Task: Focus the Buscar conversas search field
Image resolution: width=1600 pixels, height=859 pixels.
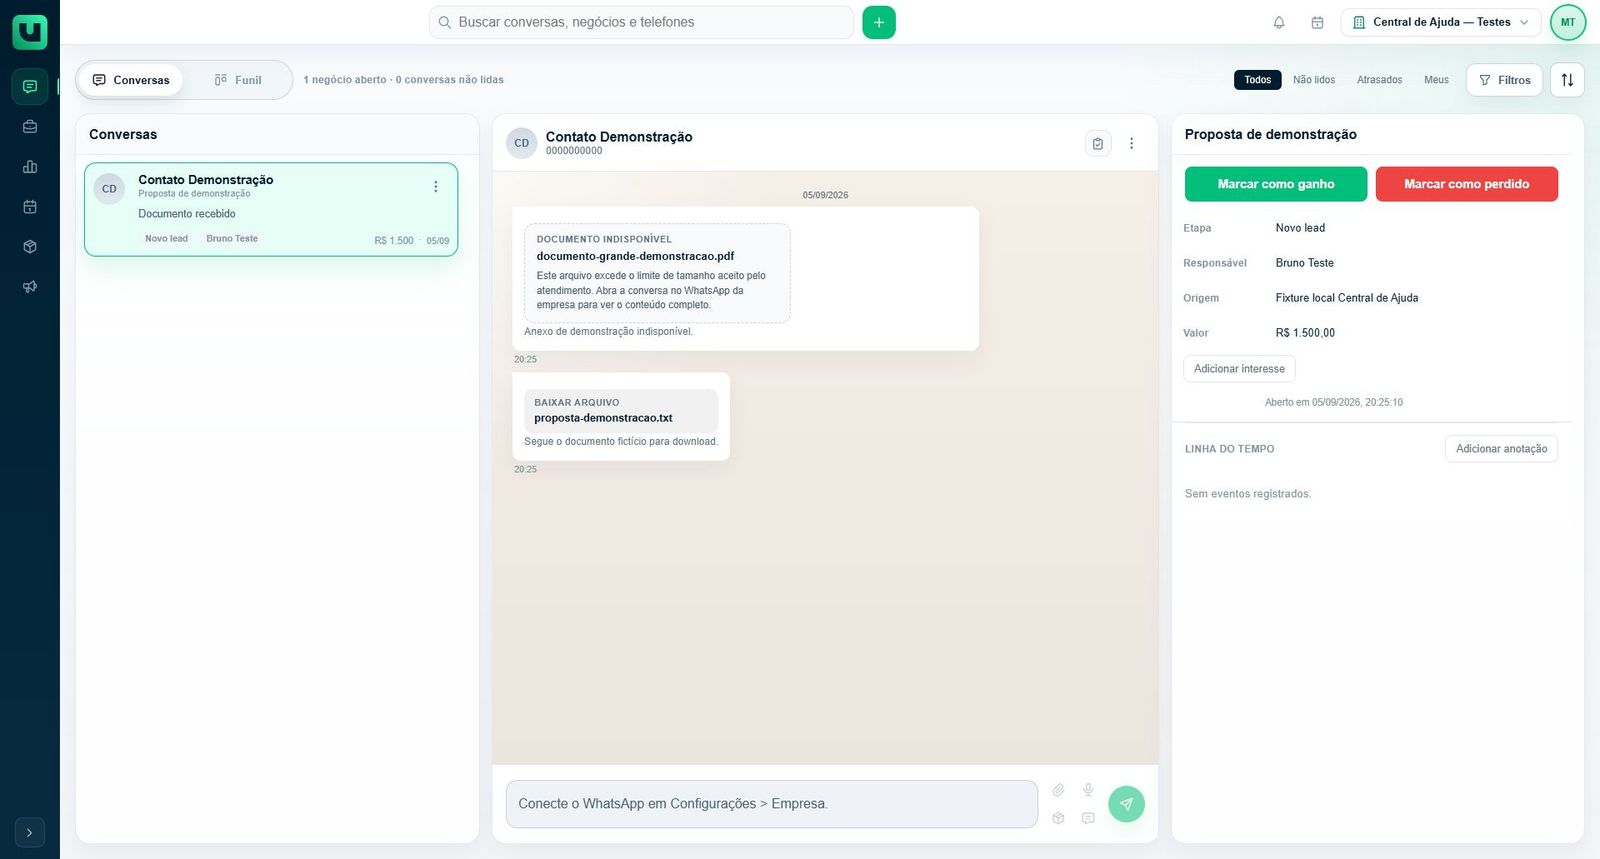Action: pos(641,22)
